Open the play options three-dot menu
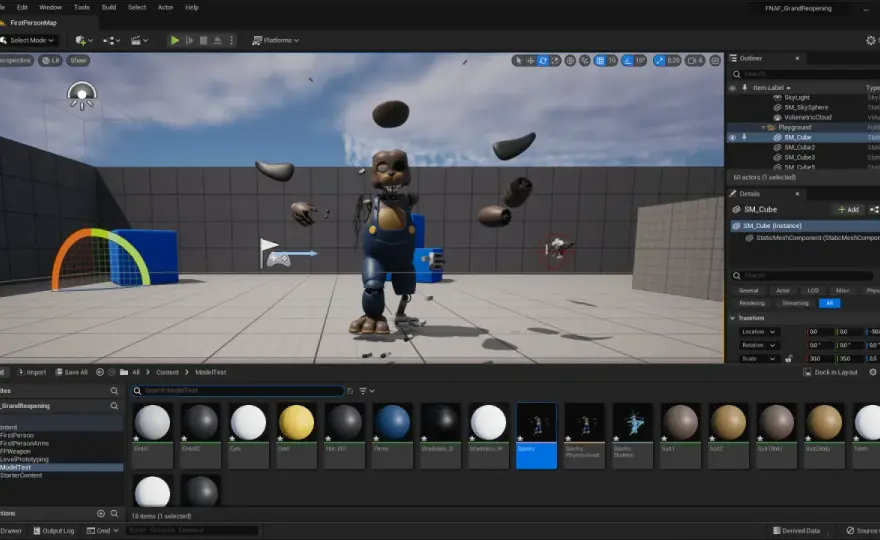880x540 pixels. (x=231, y=40)
